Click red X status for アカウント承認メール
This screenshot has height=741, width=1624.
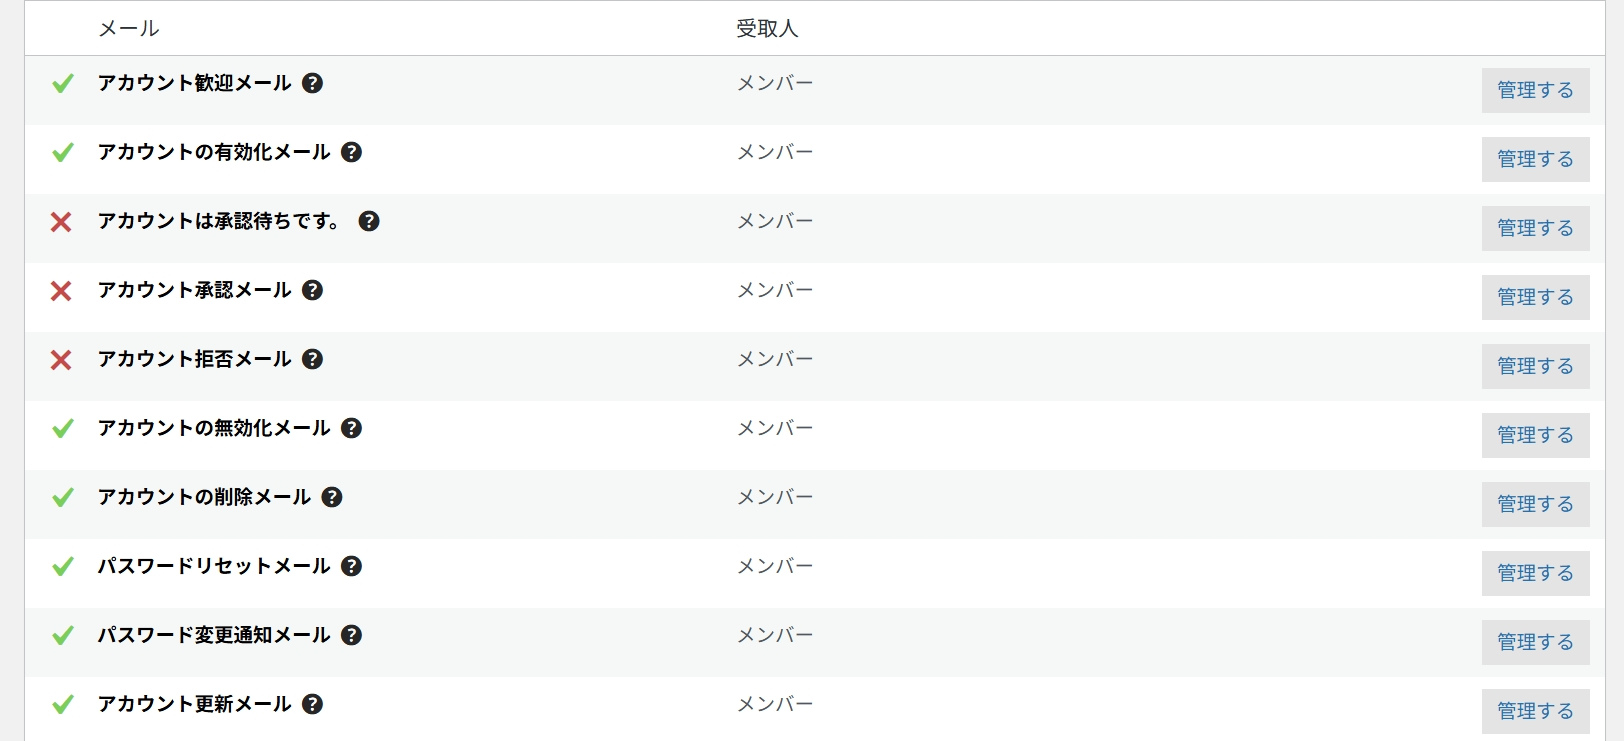61,290
